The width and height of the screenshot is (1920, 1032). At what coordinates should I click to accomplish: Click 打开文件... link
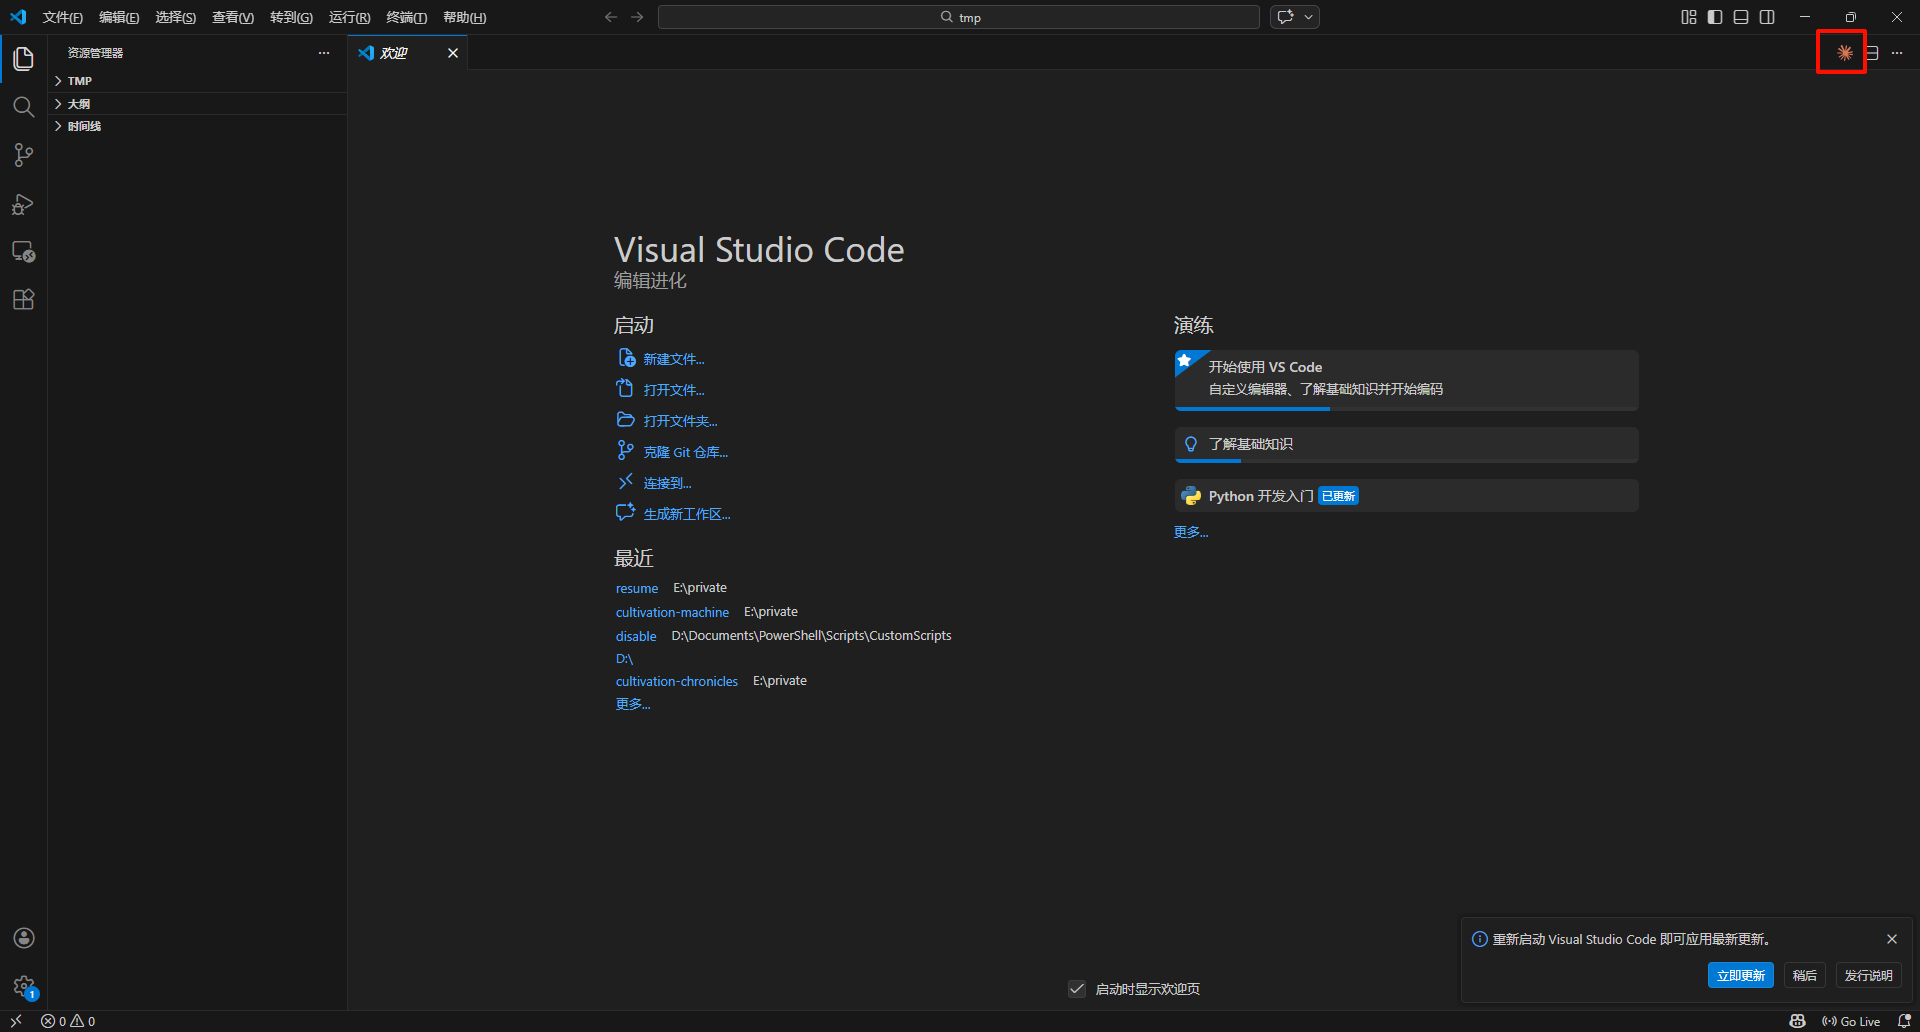pos(674,390)
